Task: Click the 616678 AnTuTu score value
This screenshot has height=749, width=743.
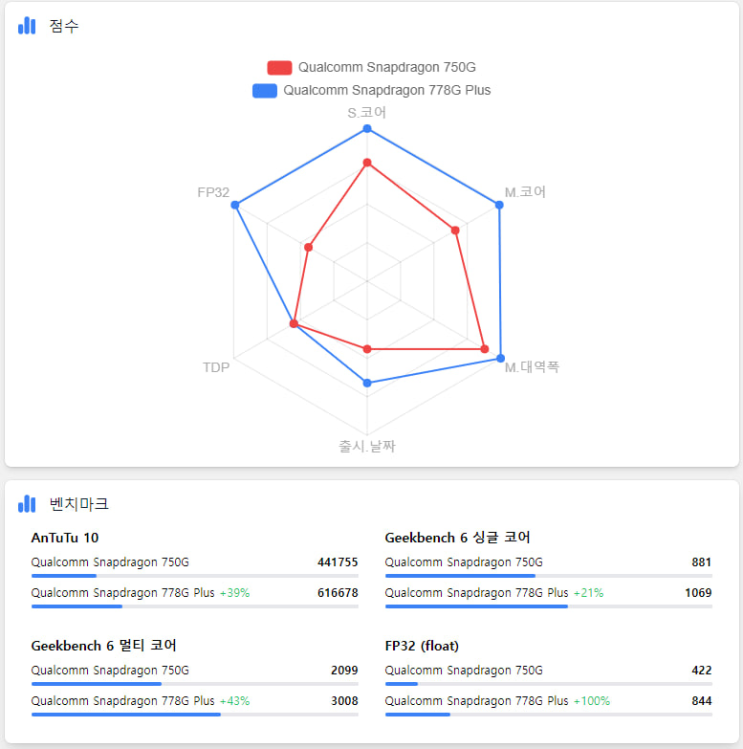Action: click(337, 593)
